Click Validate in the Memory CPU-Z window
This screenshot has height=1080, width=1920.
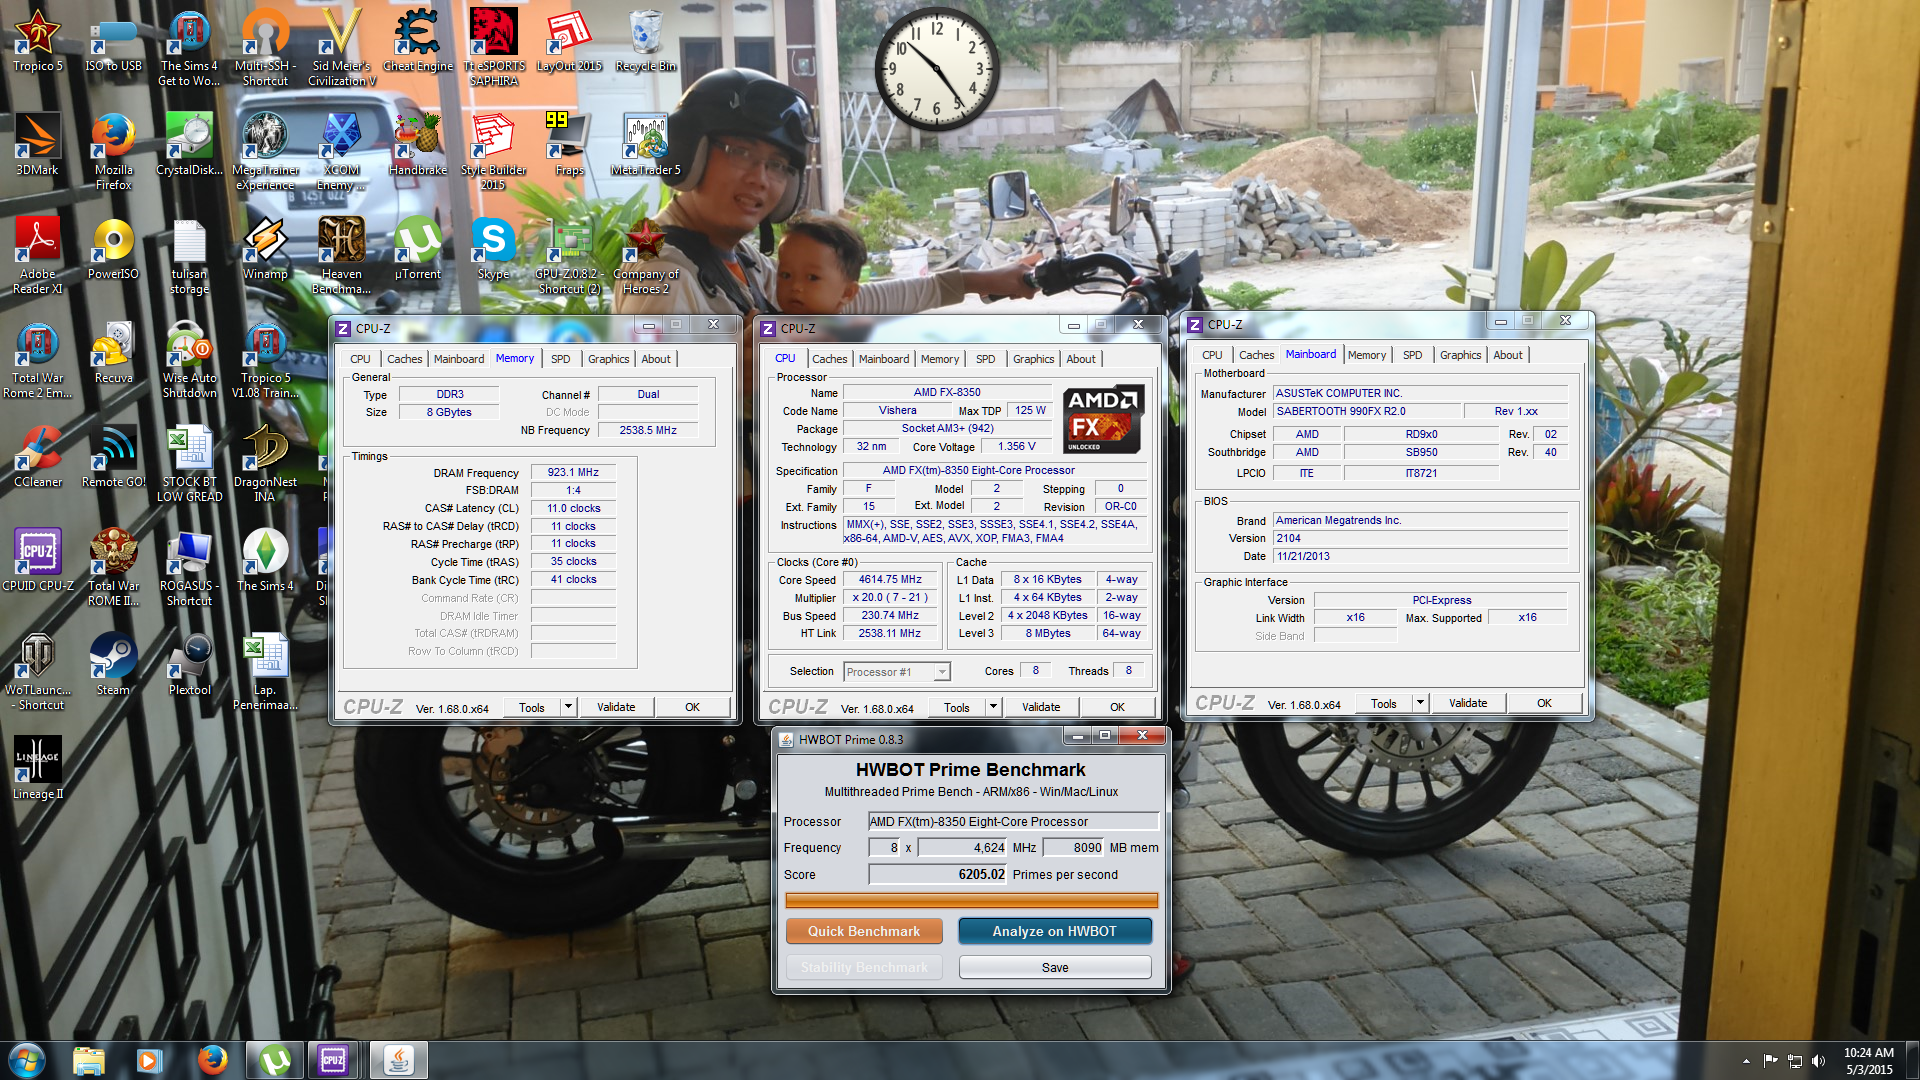[616, 707]
